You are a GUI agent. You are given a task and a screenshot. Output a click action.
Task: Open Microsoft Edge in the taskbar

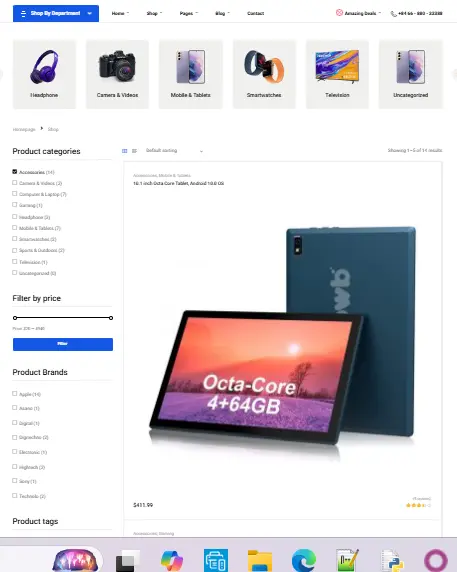(x=304, y=560)
